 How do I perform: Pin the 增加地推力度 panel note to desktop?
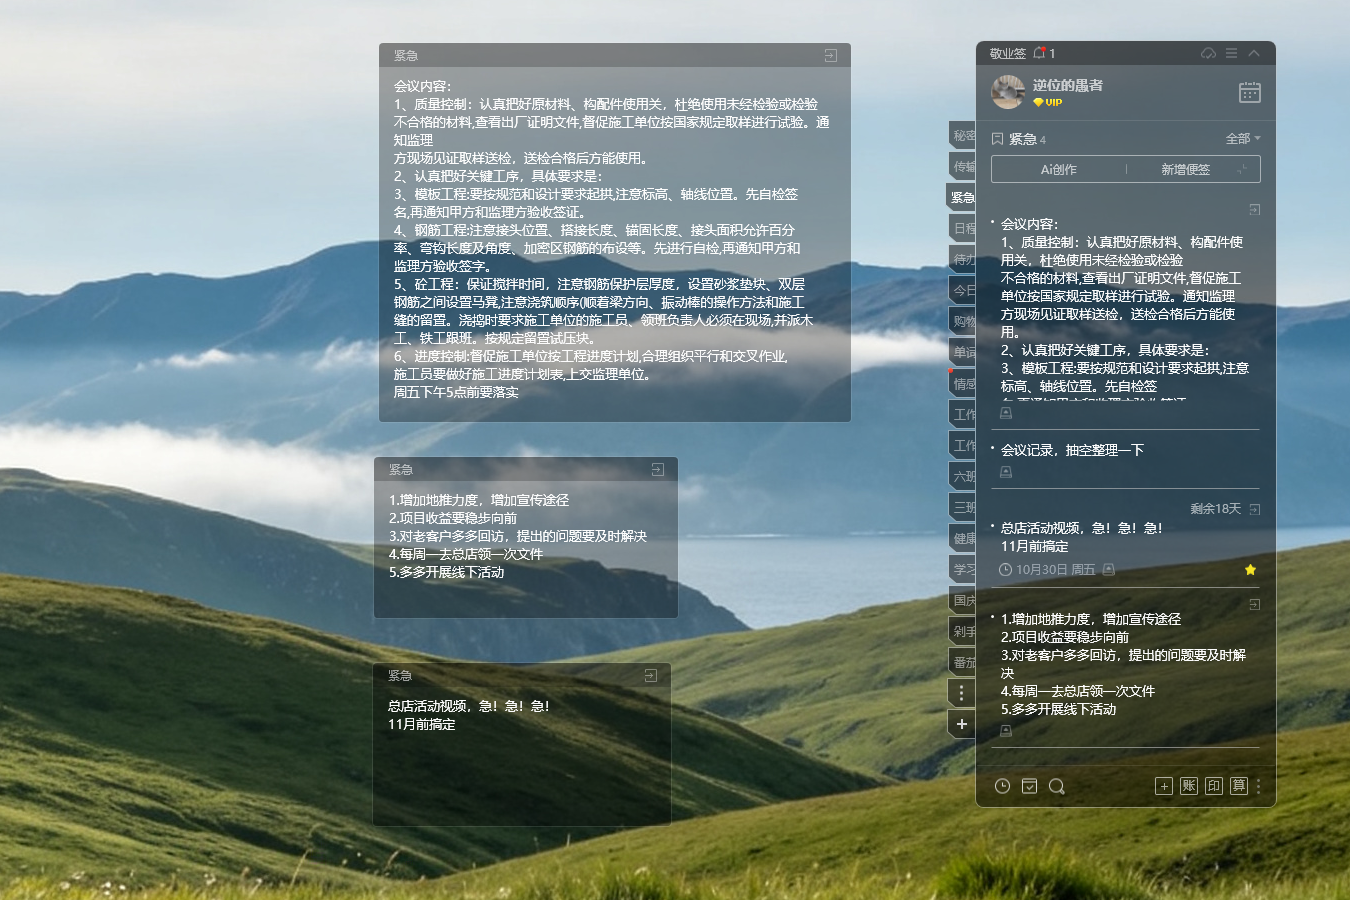coord(1254,605)
